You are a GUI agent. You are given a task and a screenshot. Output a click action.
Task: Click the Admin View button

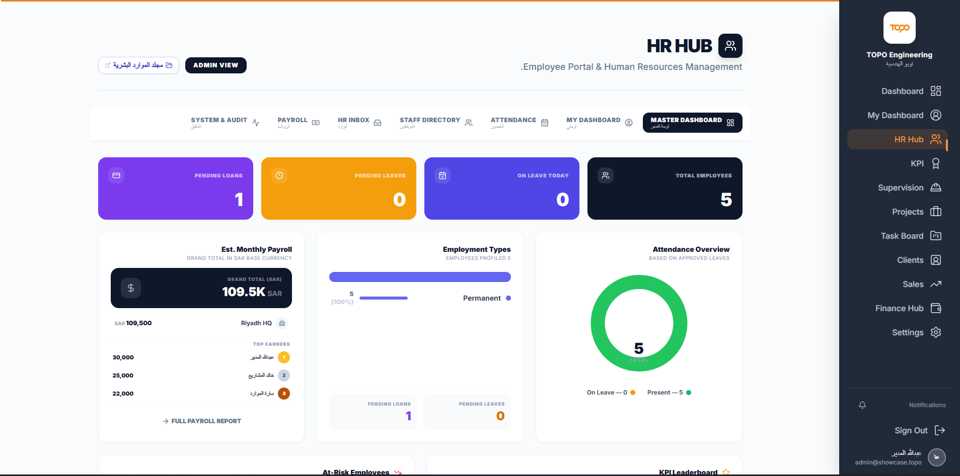pos(216,65)
